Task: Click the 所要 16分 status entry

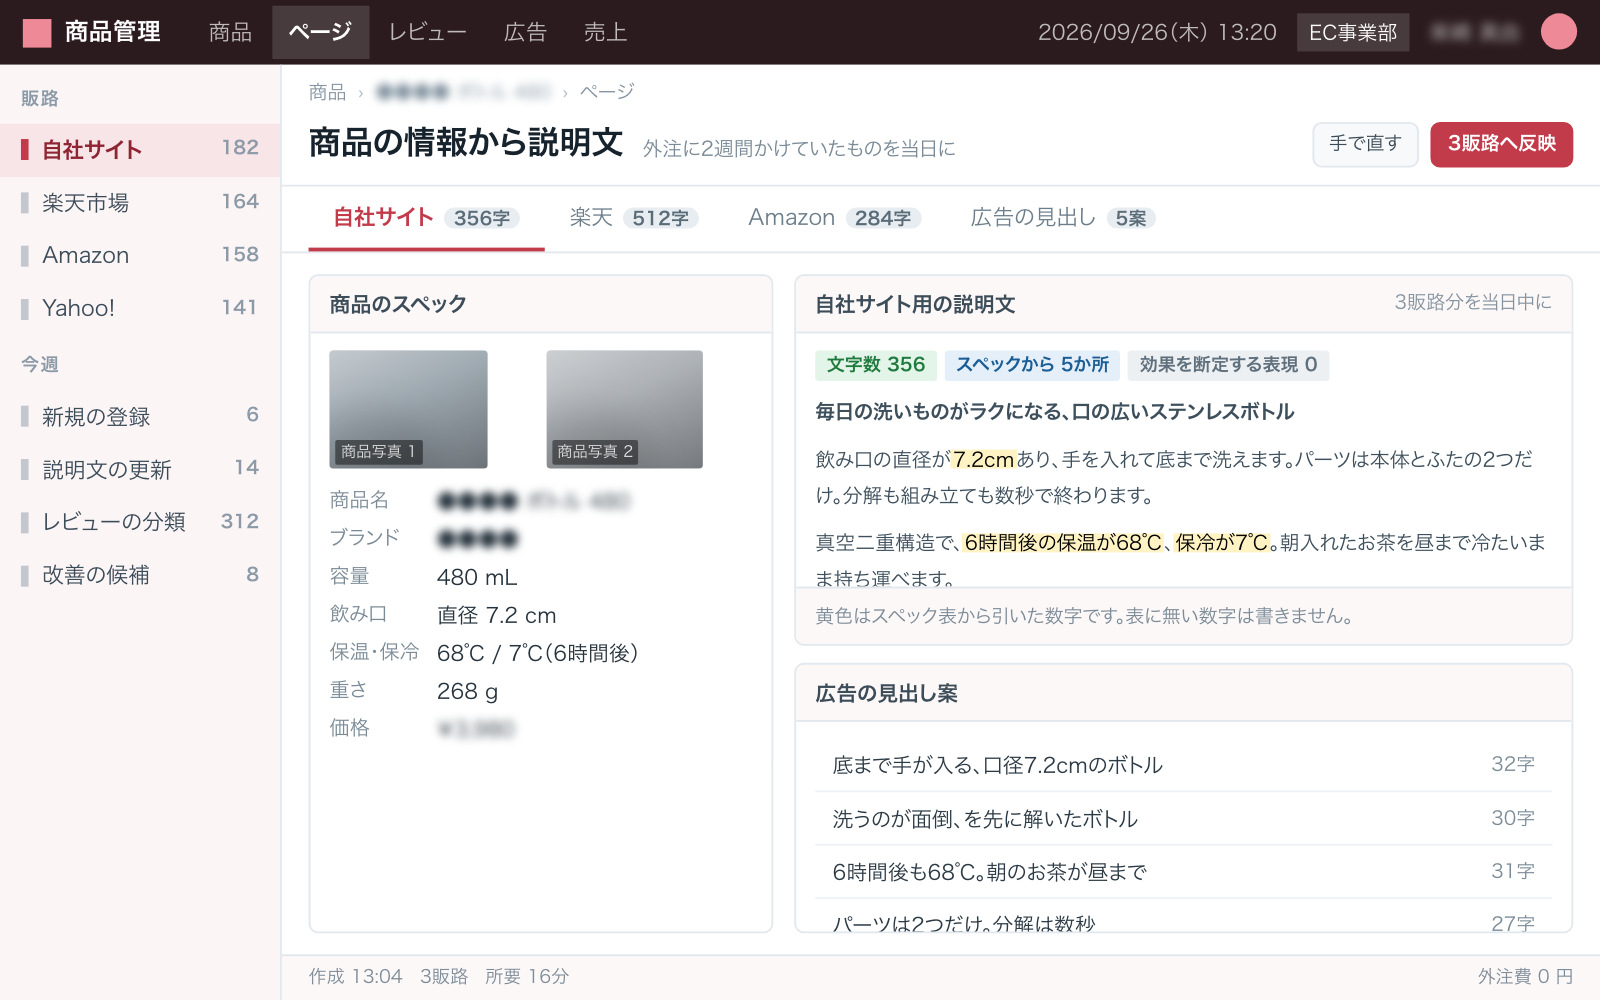Action: point(527,977)
